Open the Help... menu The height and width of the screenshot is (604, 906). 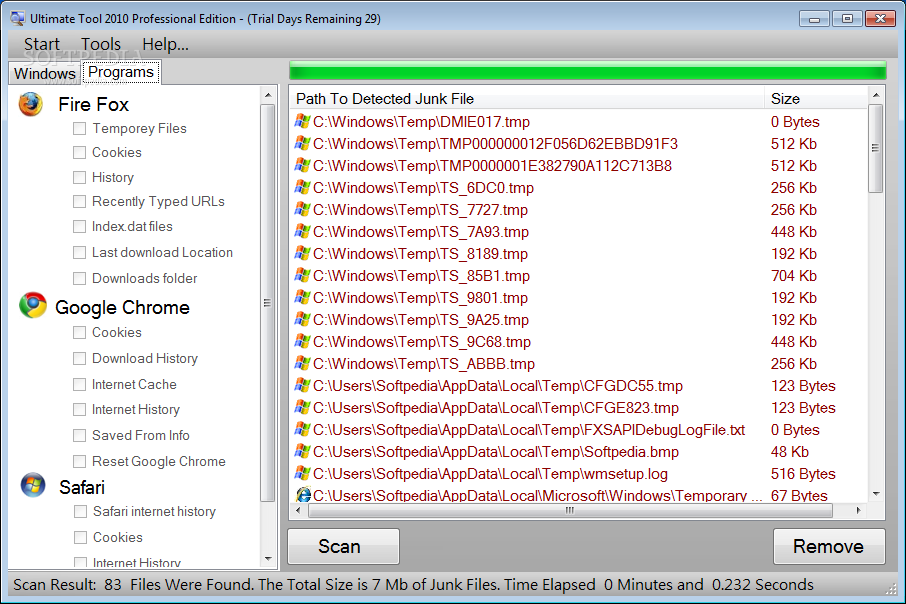pyautogui.click(x=165, y=44)
